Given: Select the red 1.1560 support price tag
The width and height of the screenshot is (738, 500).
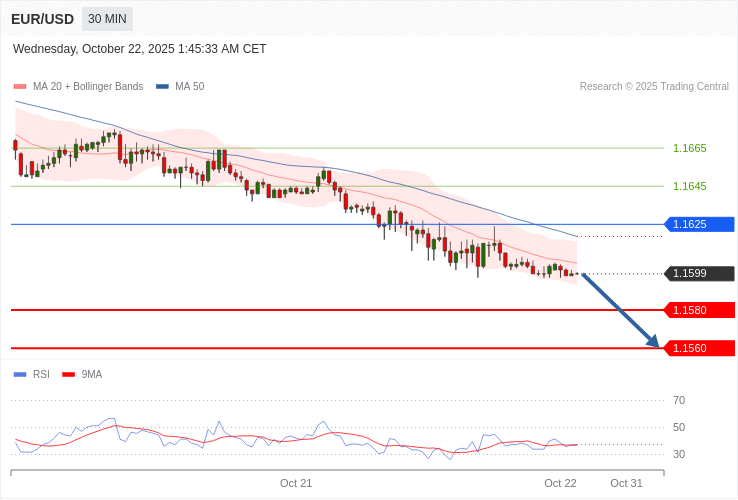Looking at the screenshot, I should pyautogui.click(x=699, y=348).
